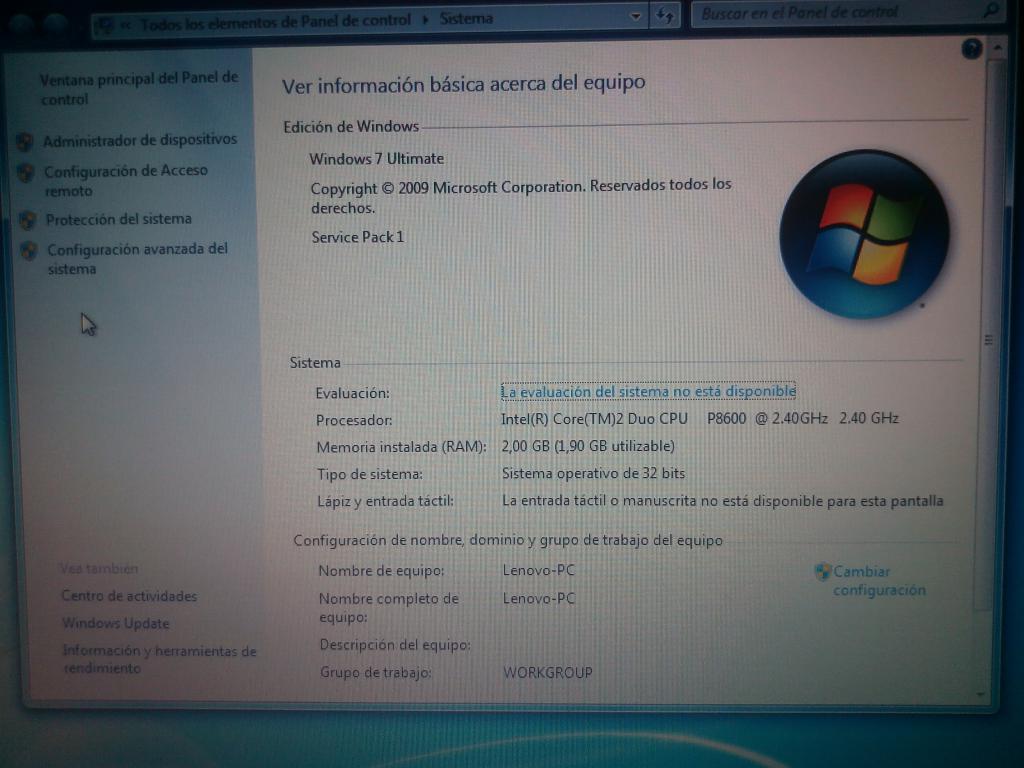This screenshot has height=768, width=1024.
Task: Click the vertical scrollbar thumb
Action: [x=989, y=336]
